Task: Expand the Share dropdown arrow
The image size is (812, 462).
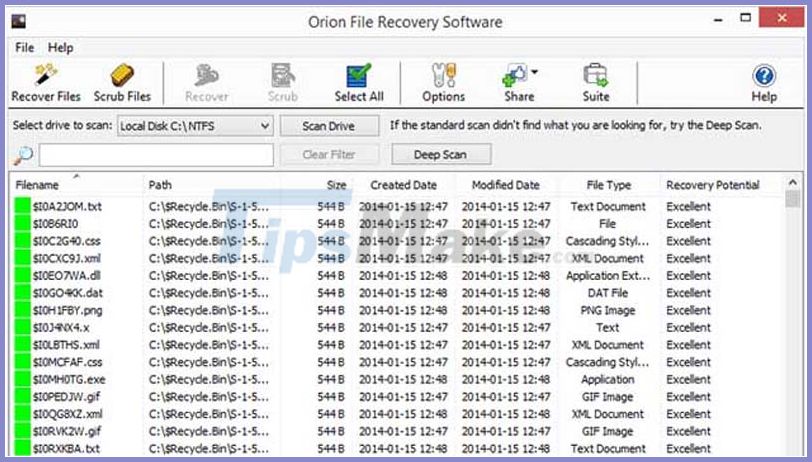Action: [534, 72]
